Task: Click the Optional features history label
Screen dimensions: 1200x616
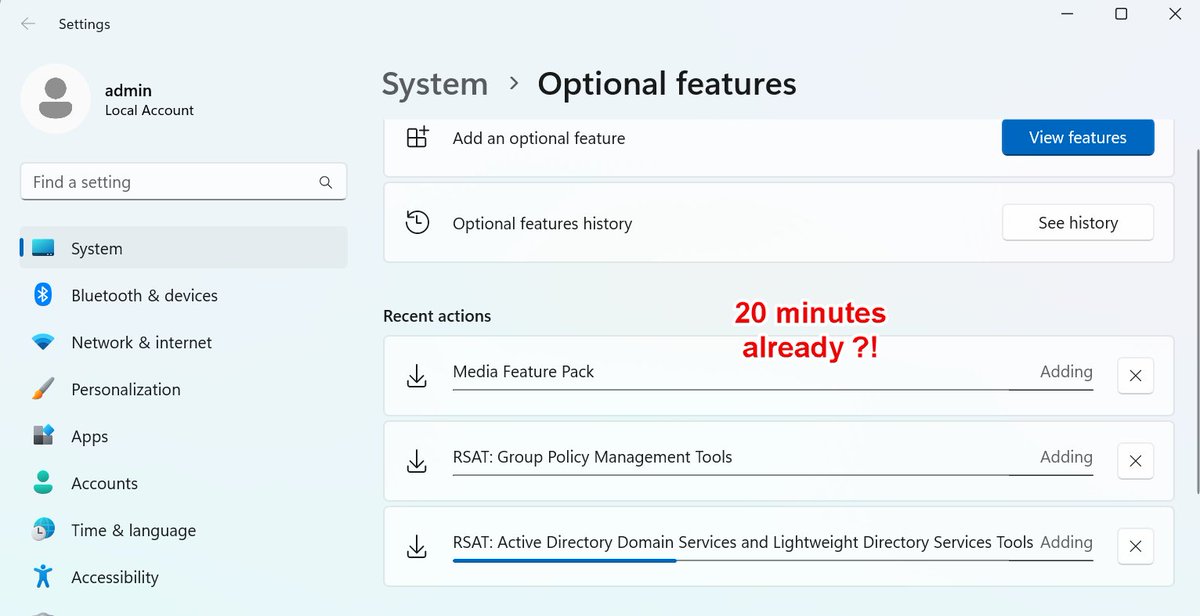Action: click(542, 224)
